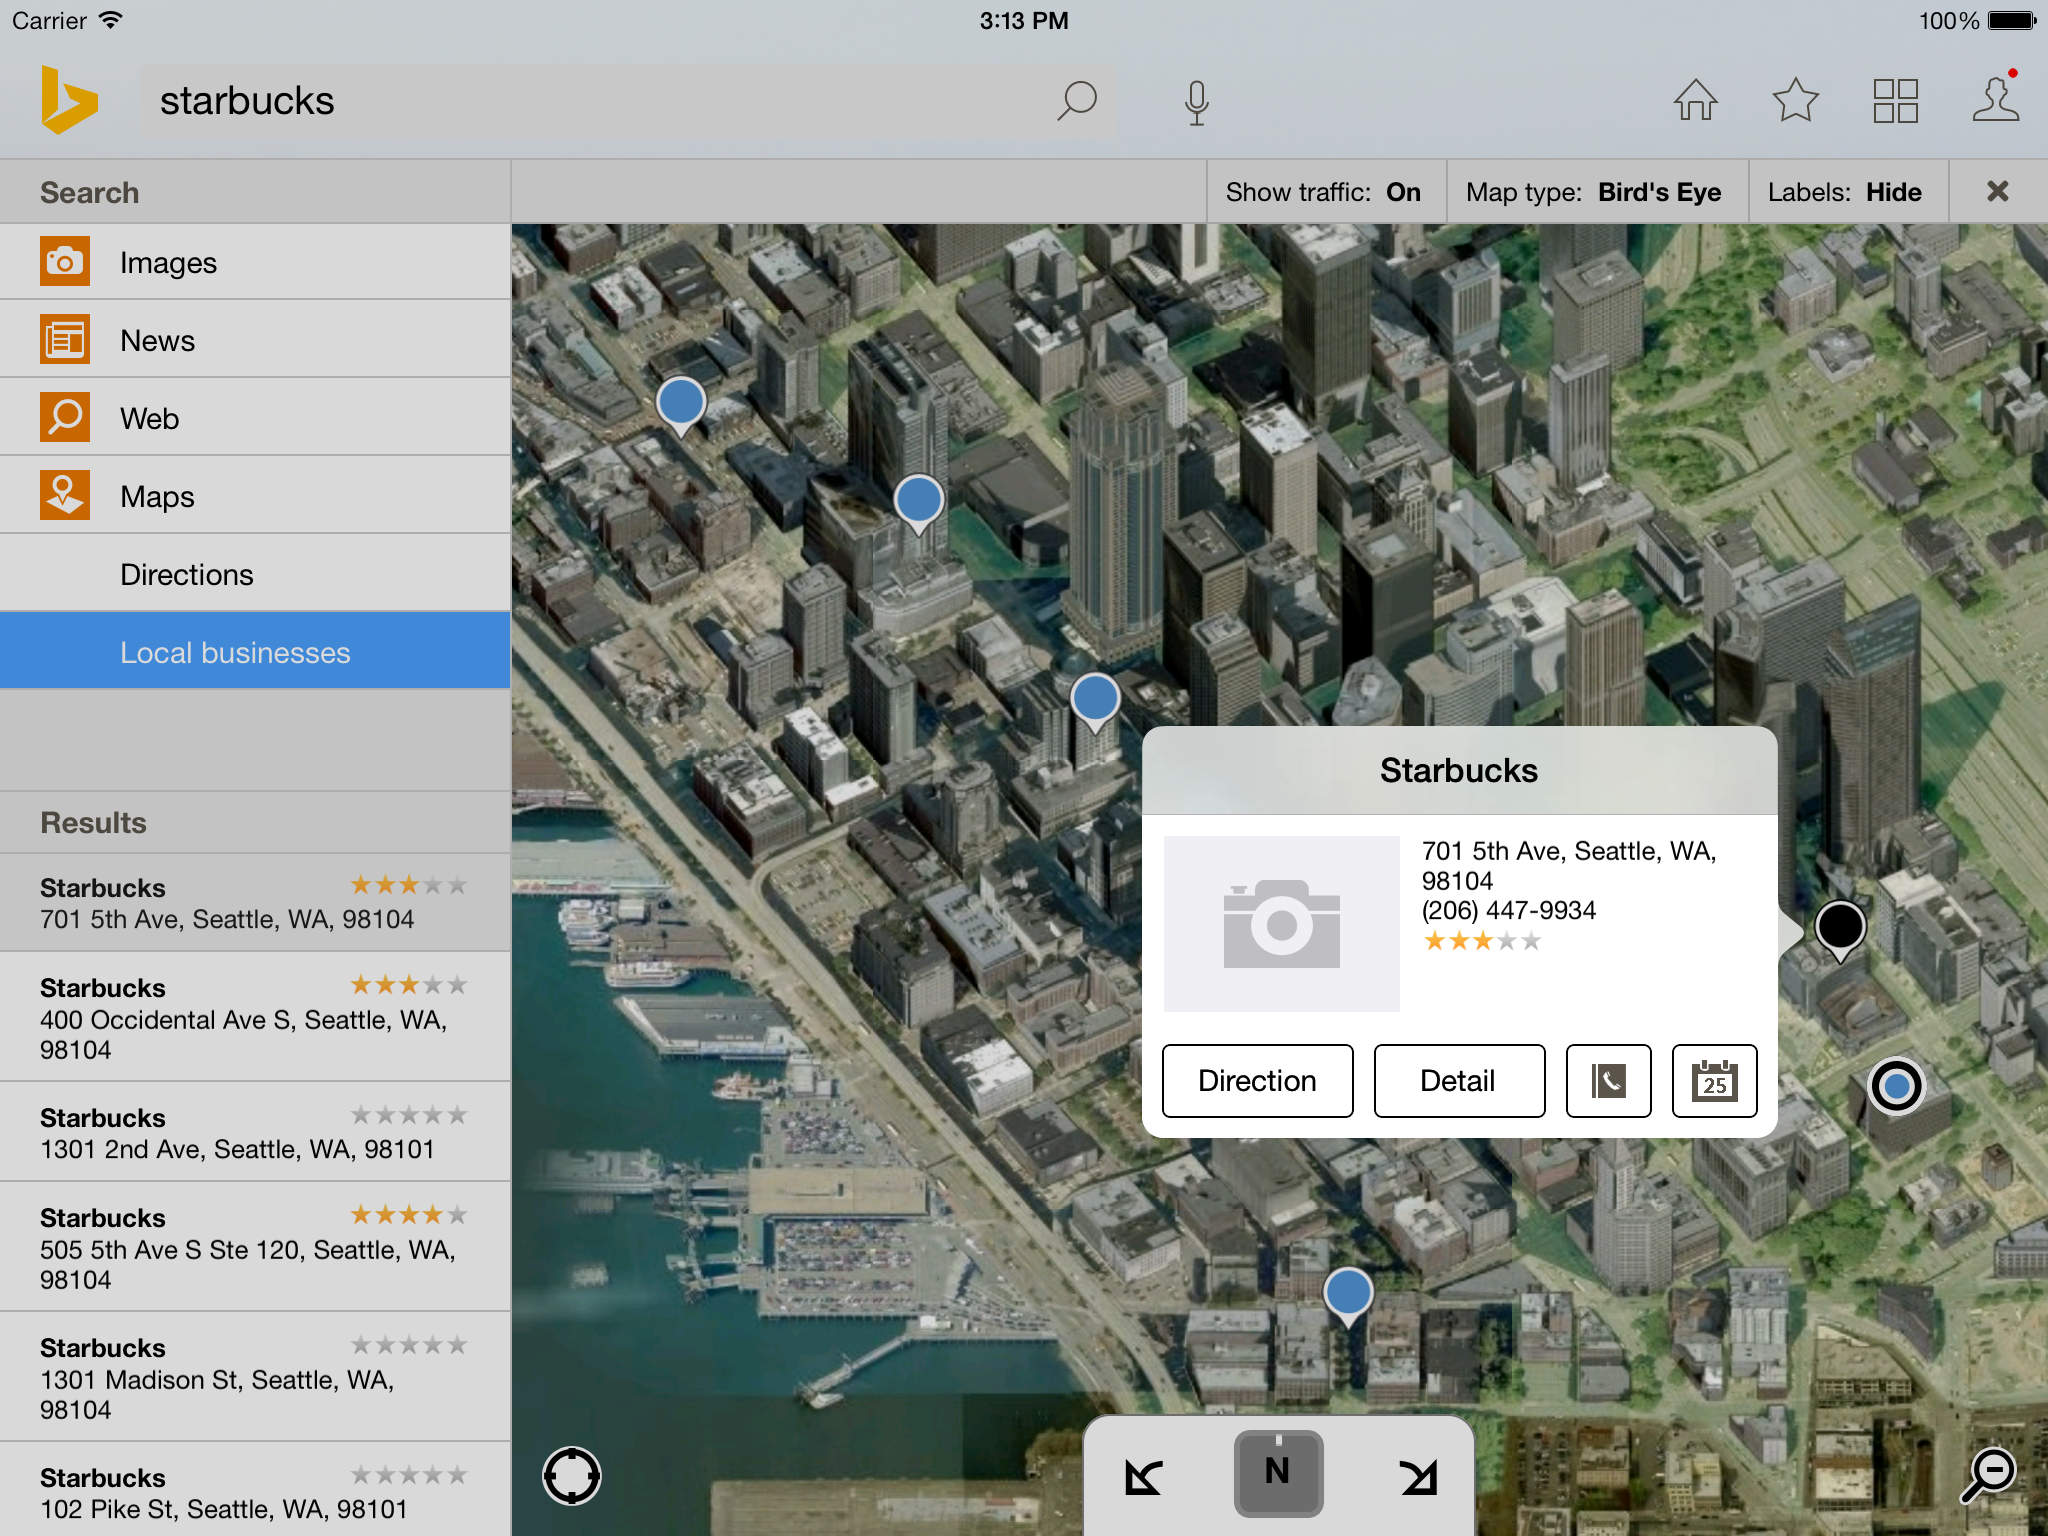The width and height of the screenshot is (2048, 1536).
Task: Rotate map counterclockwise with left arrow
Action: tap(1143, 1476)
